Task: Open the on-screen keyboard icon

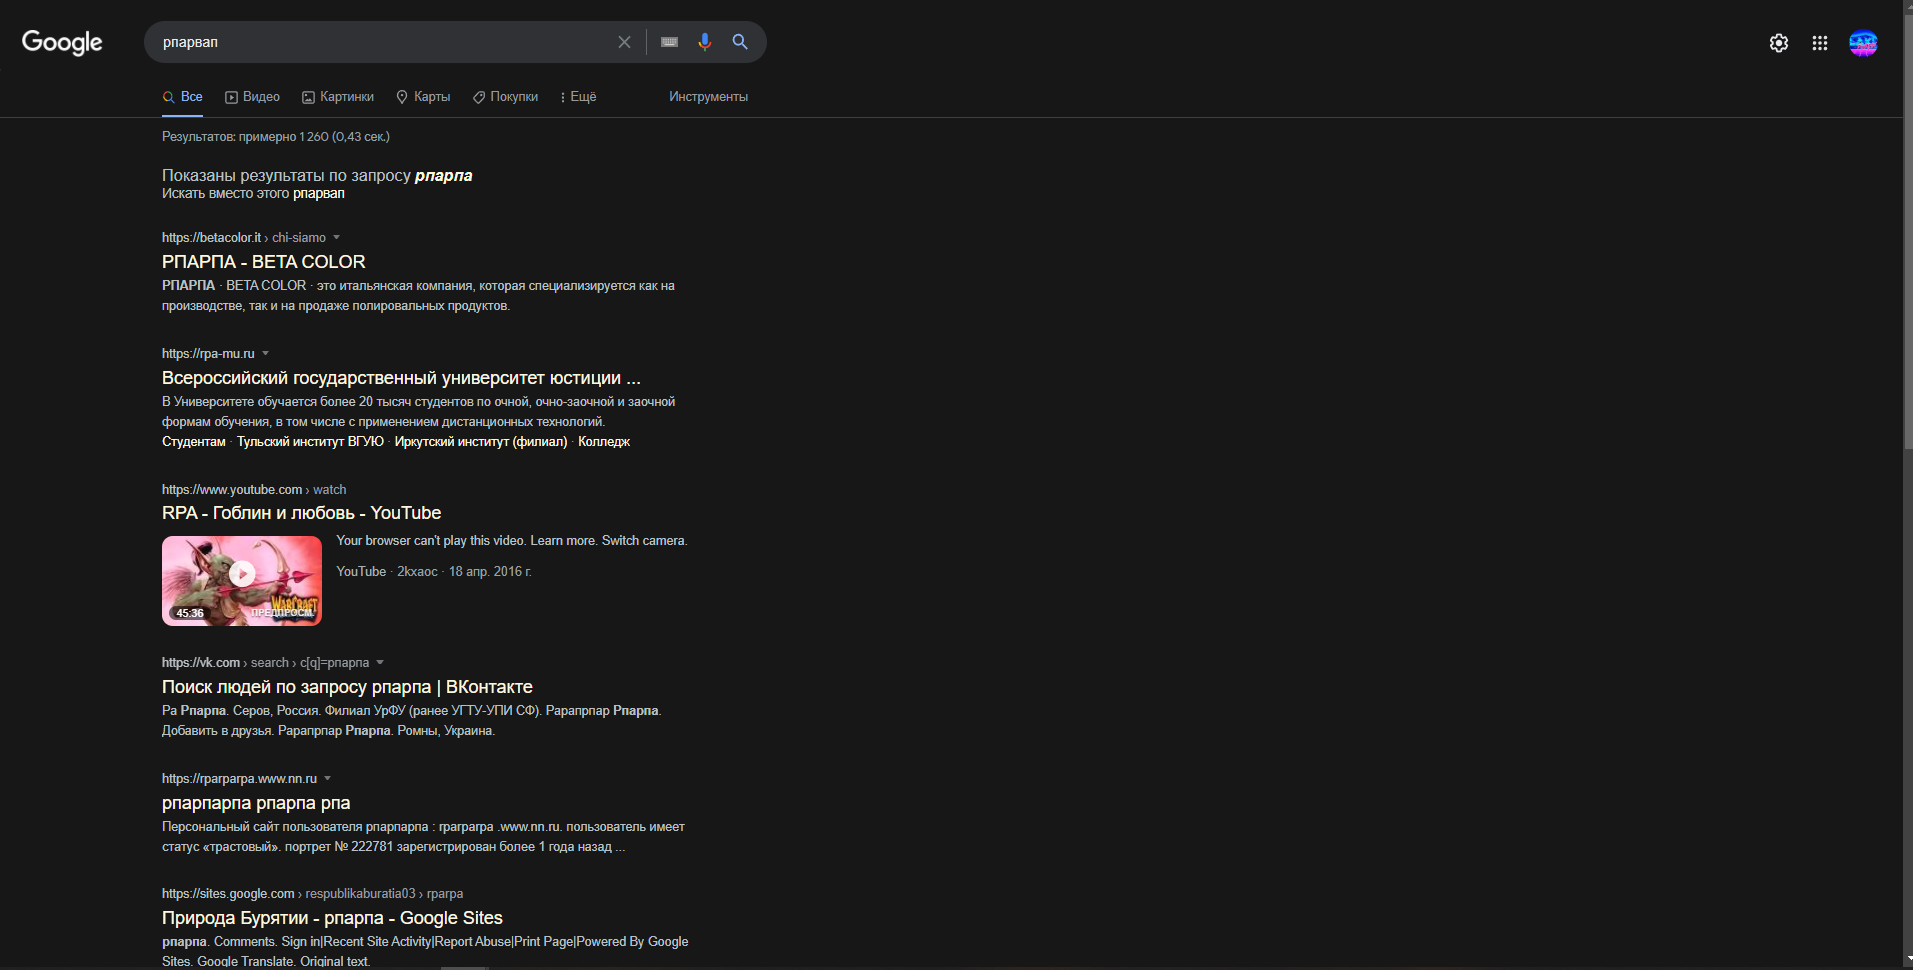Action: [x=670, y=42]
